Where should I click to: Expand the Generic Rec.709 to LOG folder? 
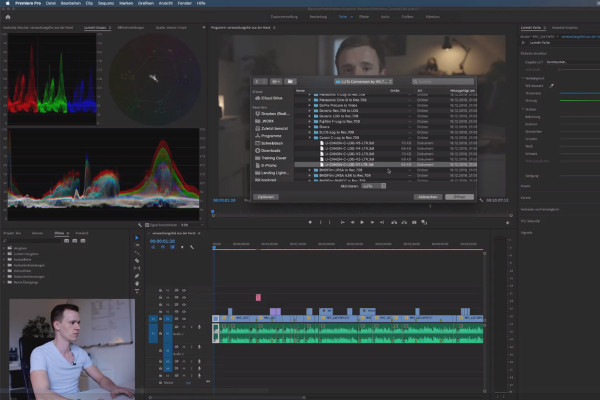pyautogui.click(x=310, y=111)
